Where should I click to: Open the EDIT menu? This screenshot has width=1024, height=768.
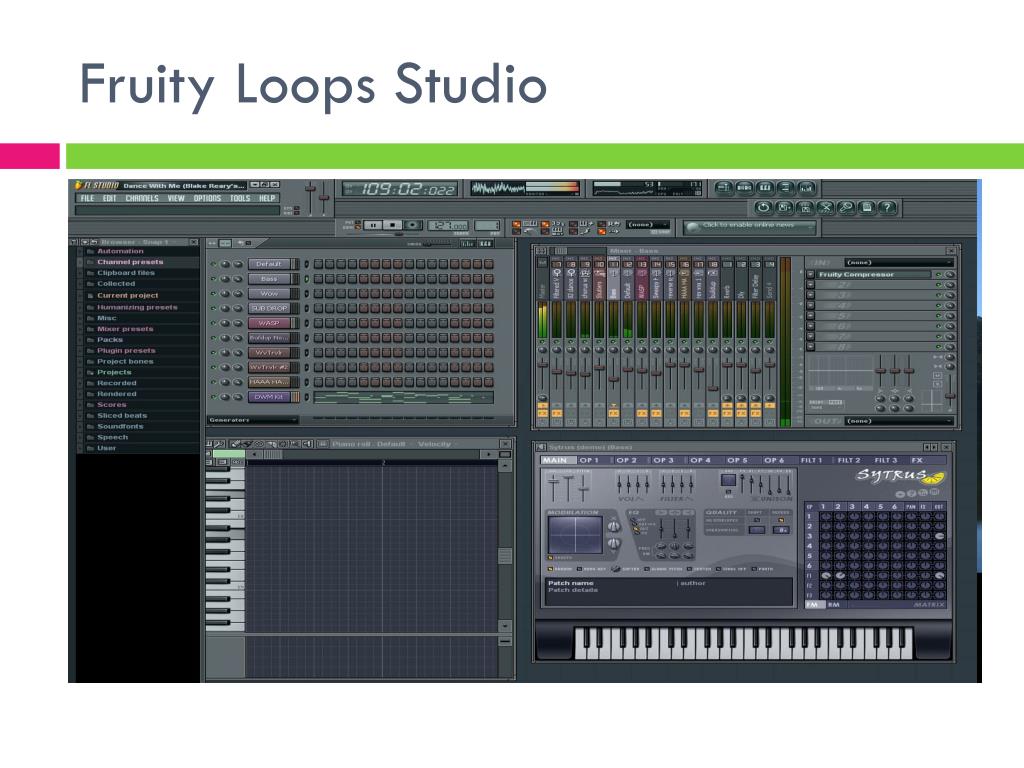click(x=110, y=198)
